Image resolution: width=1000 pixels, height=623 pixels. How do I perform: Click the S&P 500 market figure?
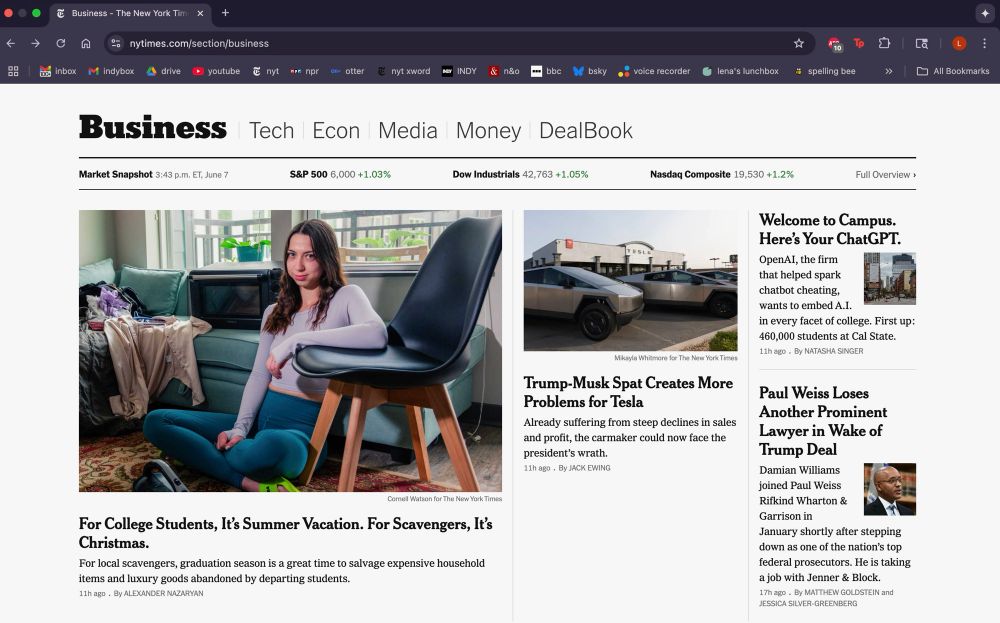(340, 174)
